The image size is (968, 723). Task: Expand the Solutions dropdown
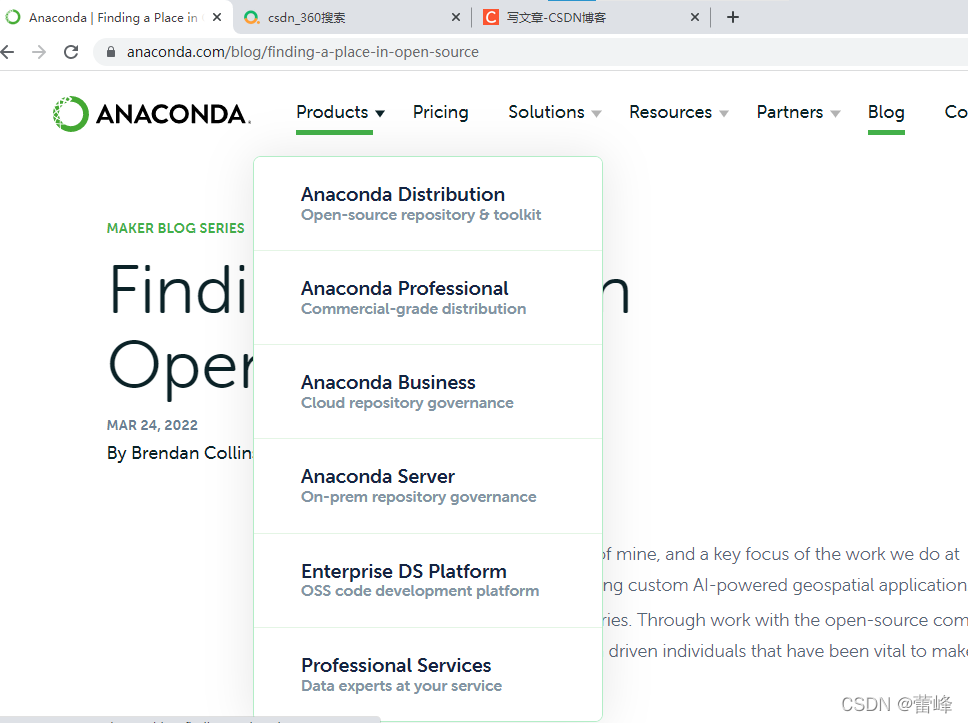pyautogui.click(x=554, y=112)
